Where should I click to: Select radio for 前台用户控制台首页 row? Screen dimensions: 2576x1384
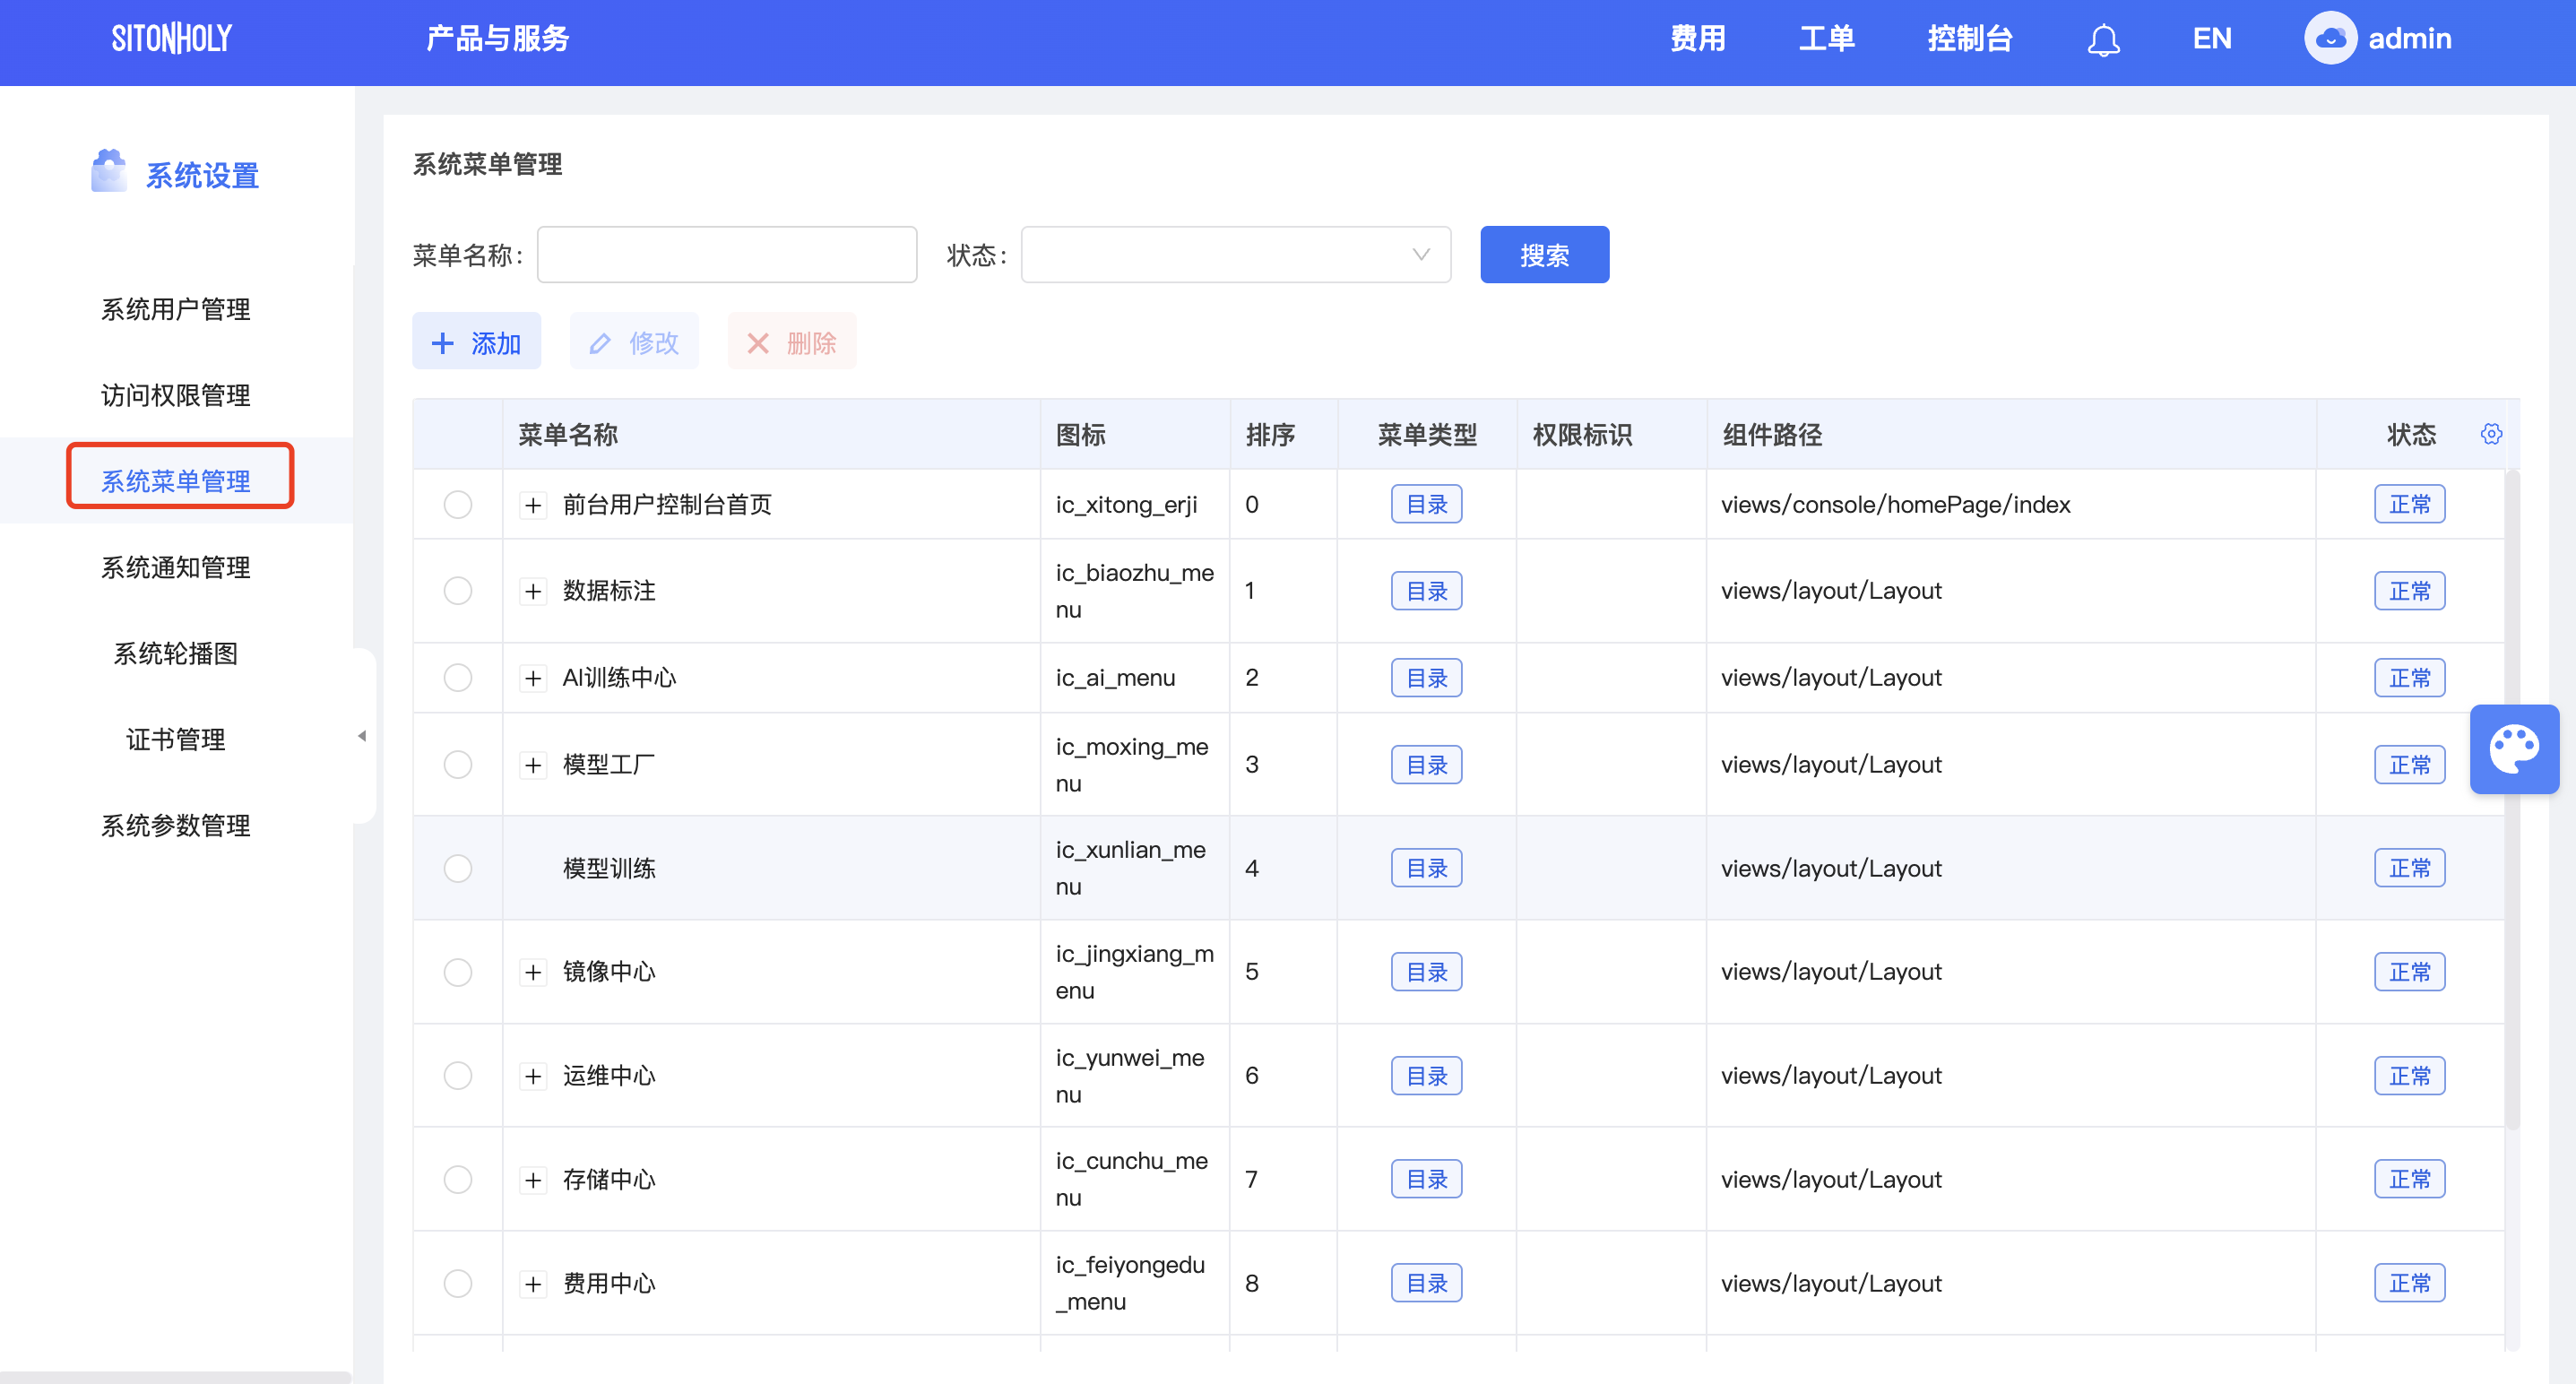pos(458,505)
